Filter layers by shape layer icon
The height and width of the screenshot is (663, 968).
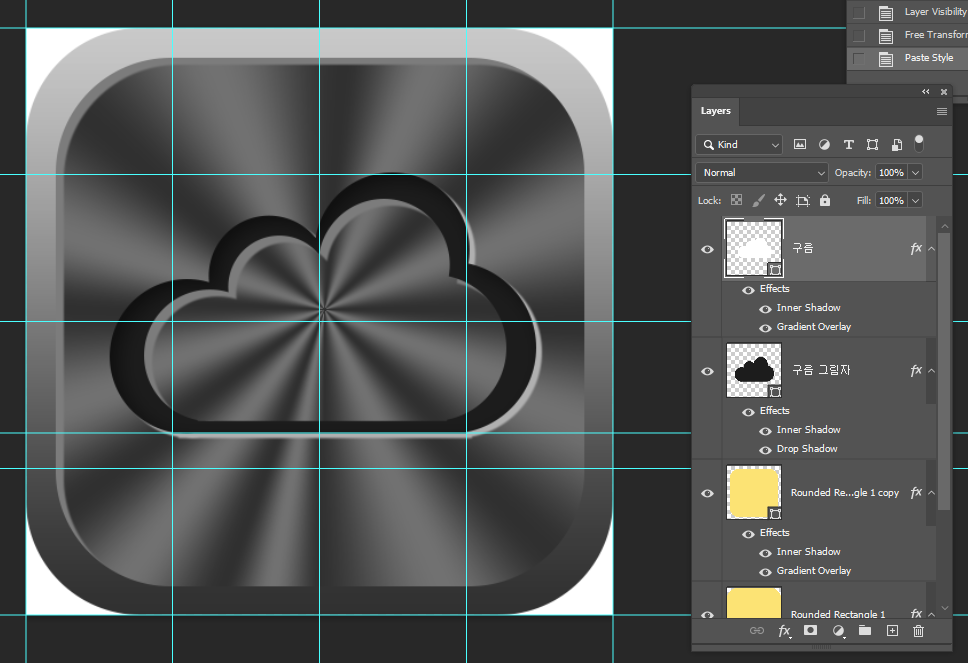click(x=872, y=144)
